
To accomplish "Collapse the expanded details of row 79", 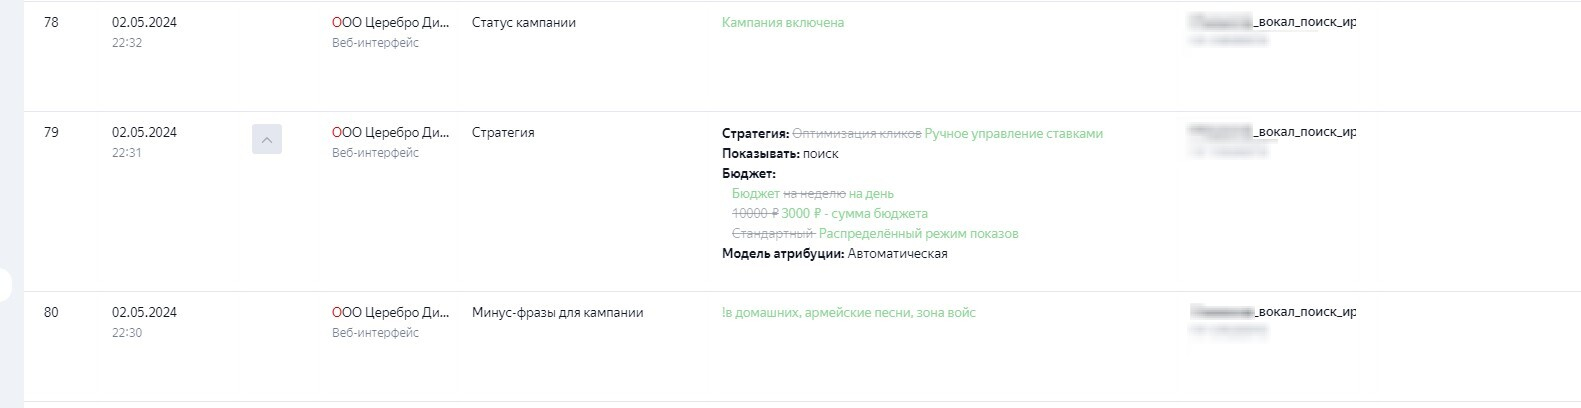I will [266, 140].
